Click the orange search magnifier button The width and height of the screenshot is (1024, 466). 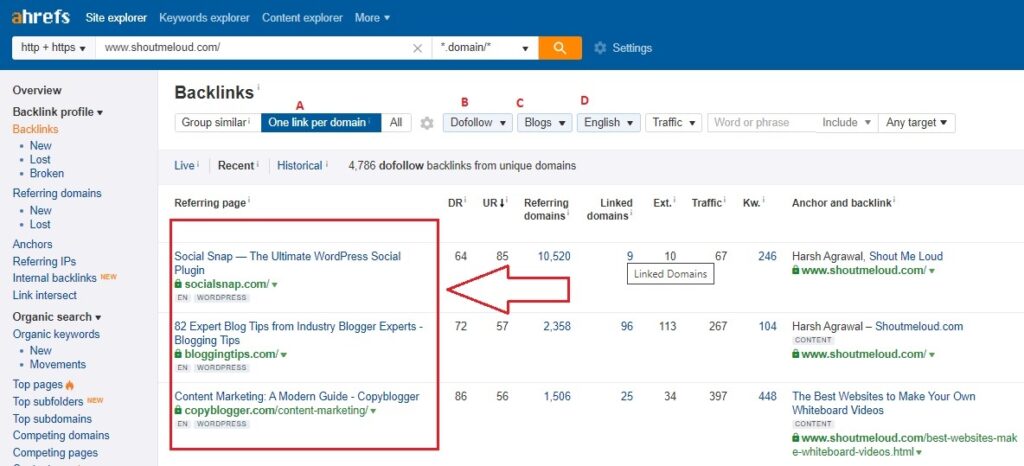pyautogui.click(x=560, y=48)
